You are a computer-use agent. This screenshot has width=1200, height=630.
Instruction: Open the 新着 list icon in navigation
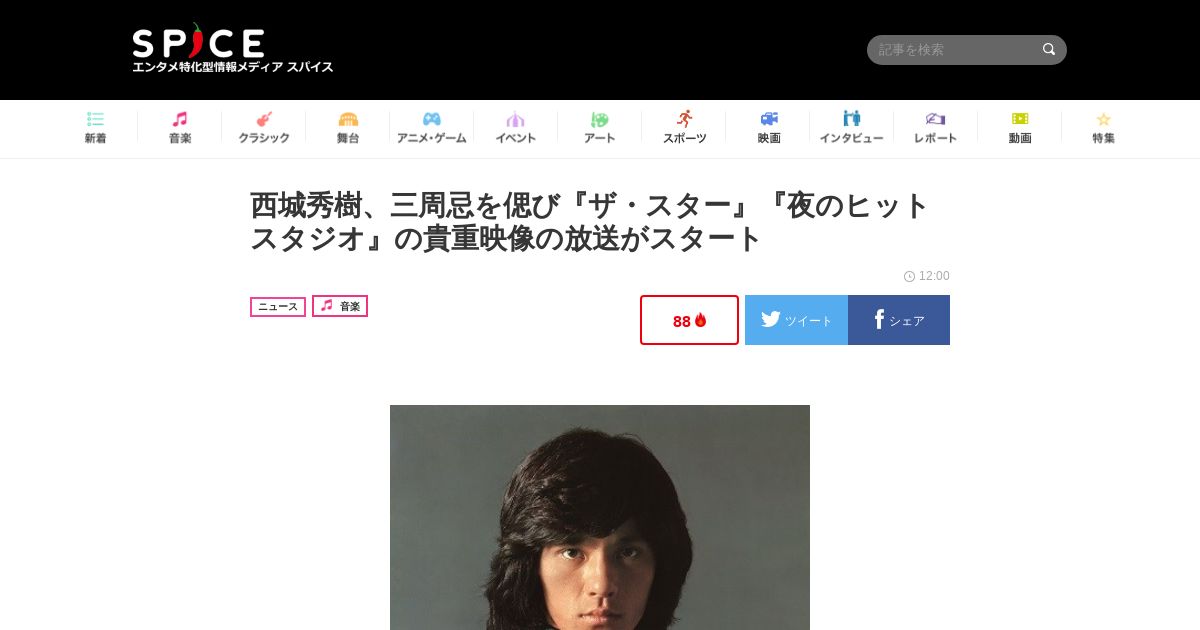[95, 128]
